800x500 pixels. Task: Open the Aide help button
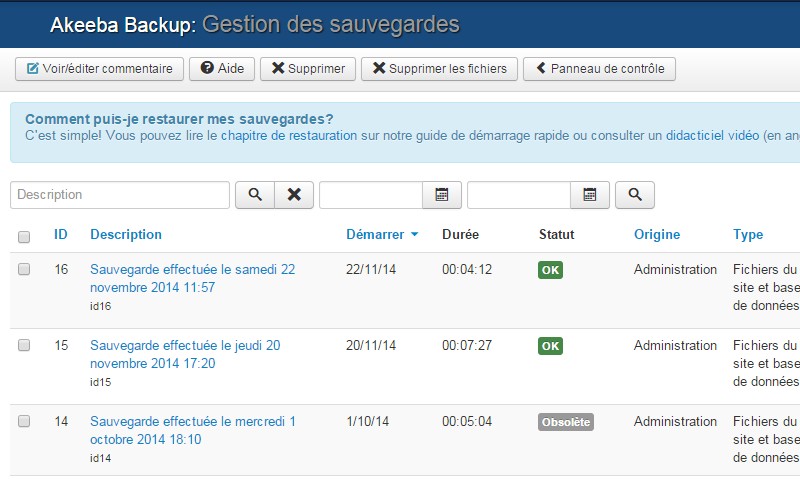point(222,69)
